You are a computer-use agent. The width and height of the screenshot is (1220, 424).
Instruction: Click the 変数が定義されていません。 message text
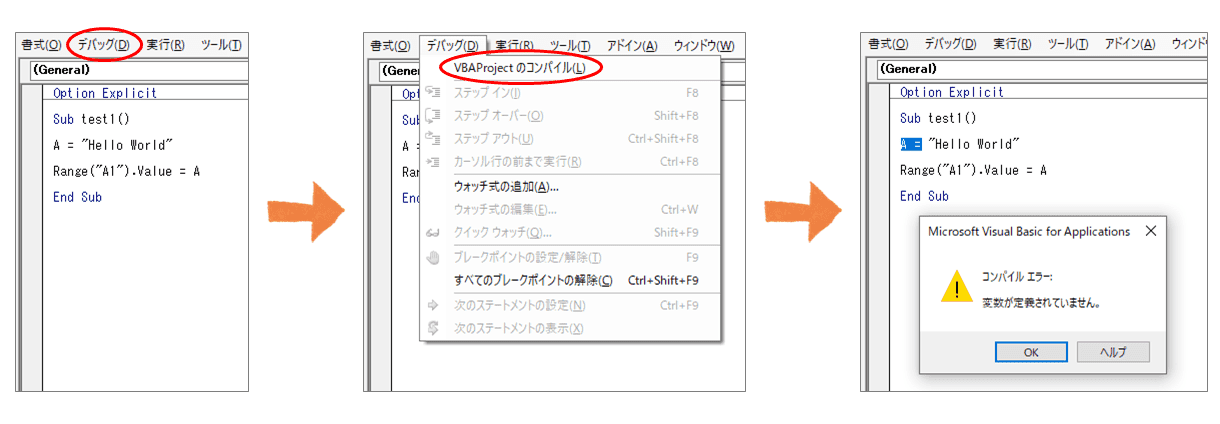coord(1041,302)
